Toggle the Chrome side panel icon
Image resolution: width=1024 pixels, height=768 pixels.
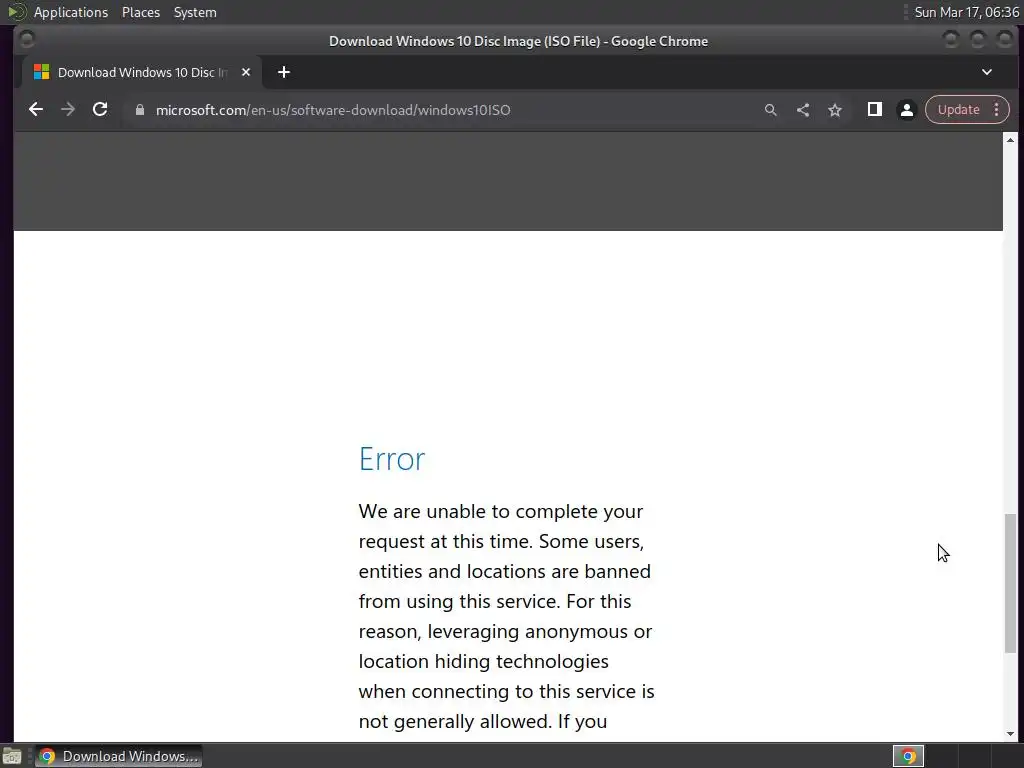click(874, 110)
